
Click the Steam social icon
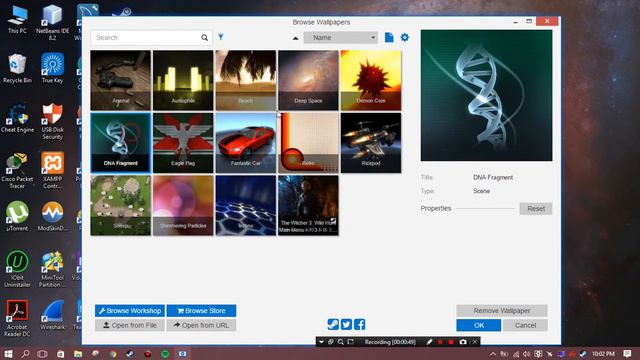coord(333,324)
